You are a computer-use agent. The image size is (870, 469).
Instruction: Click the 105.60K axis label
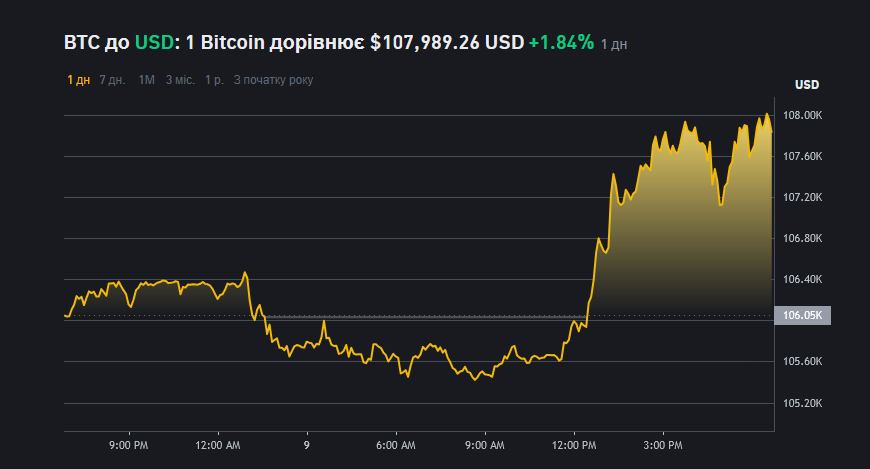(x=802, y=362)
